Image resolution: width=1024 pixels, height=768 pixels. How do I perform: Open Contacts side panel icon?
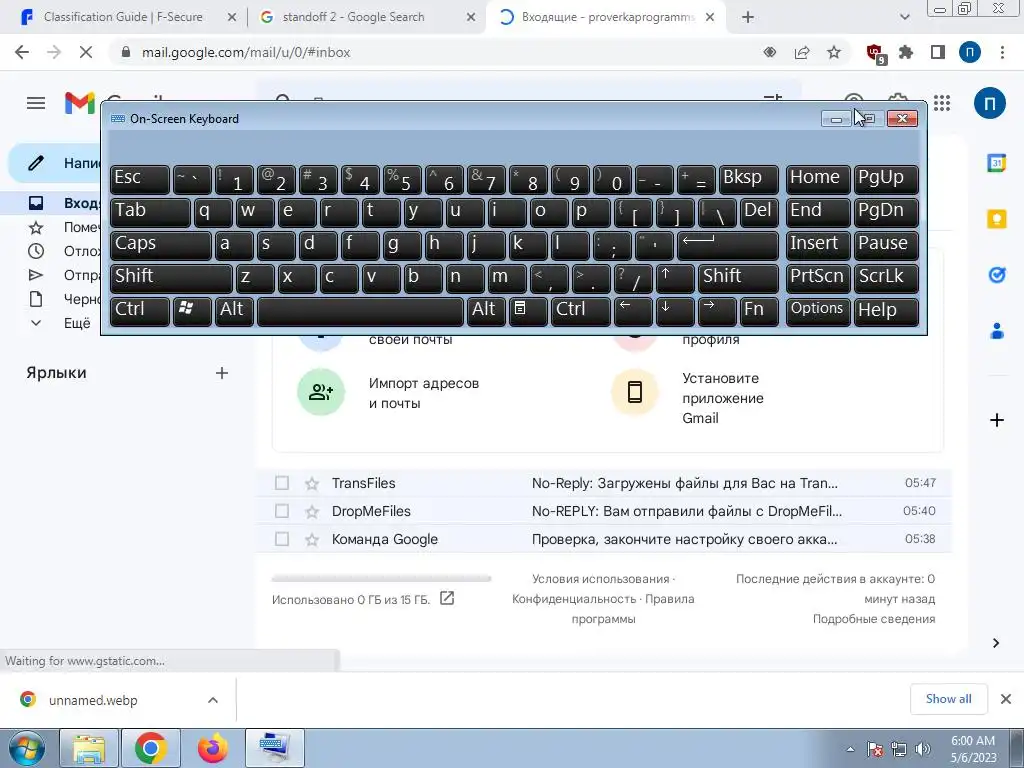point(997,331)
